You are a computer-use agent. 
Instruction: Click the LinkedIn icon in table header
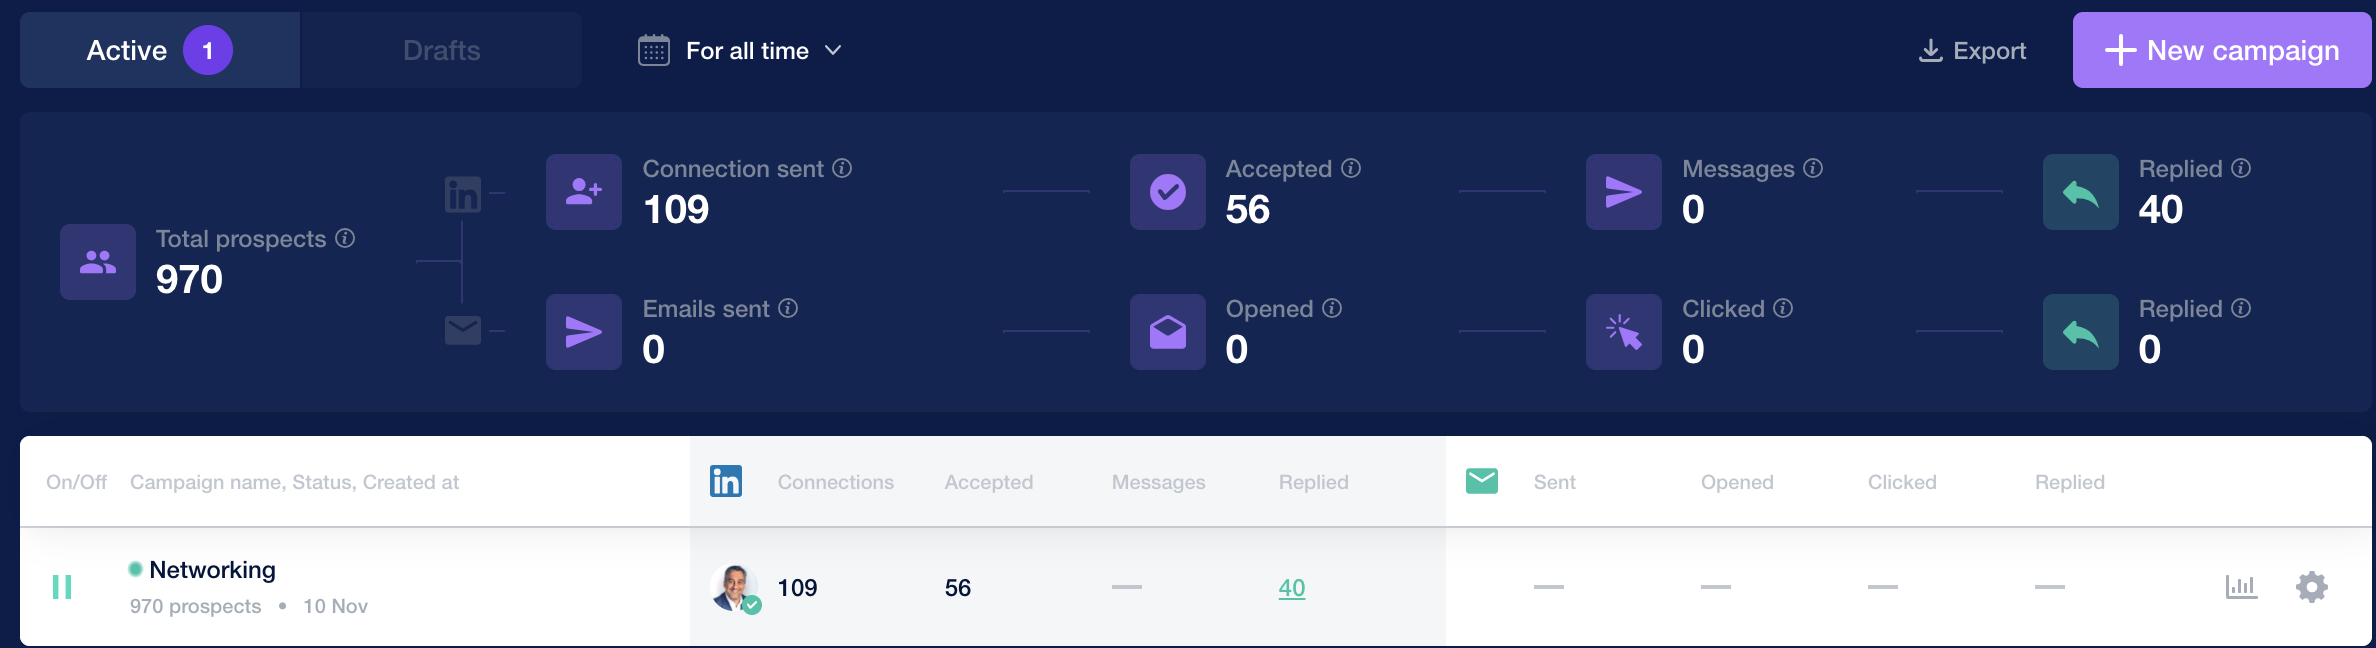pos(726,481)
